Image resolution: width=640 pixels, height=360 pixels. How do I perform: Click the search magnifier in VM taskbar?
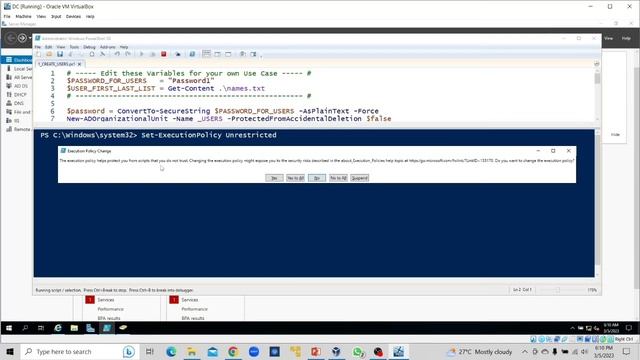coord(25,328)
